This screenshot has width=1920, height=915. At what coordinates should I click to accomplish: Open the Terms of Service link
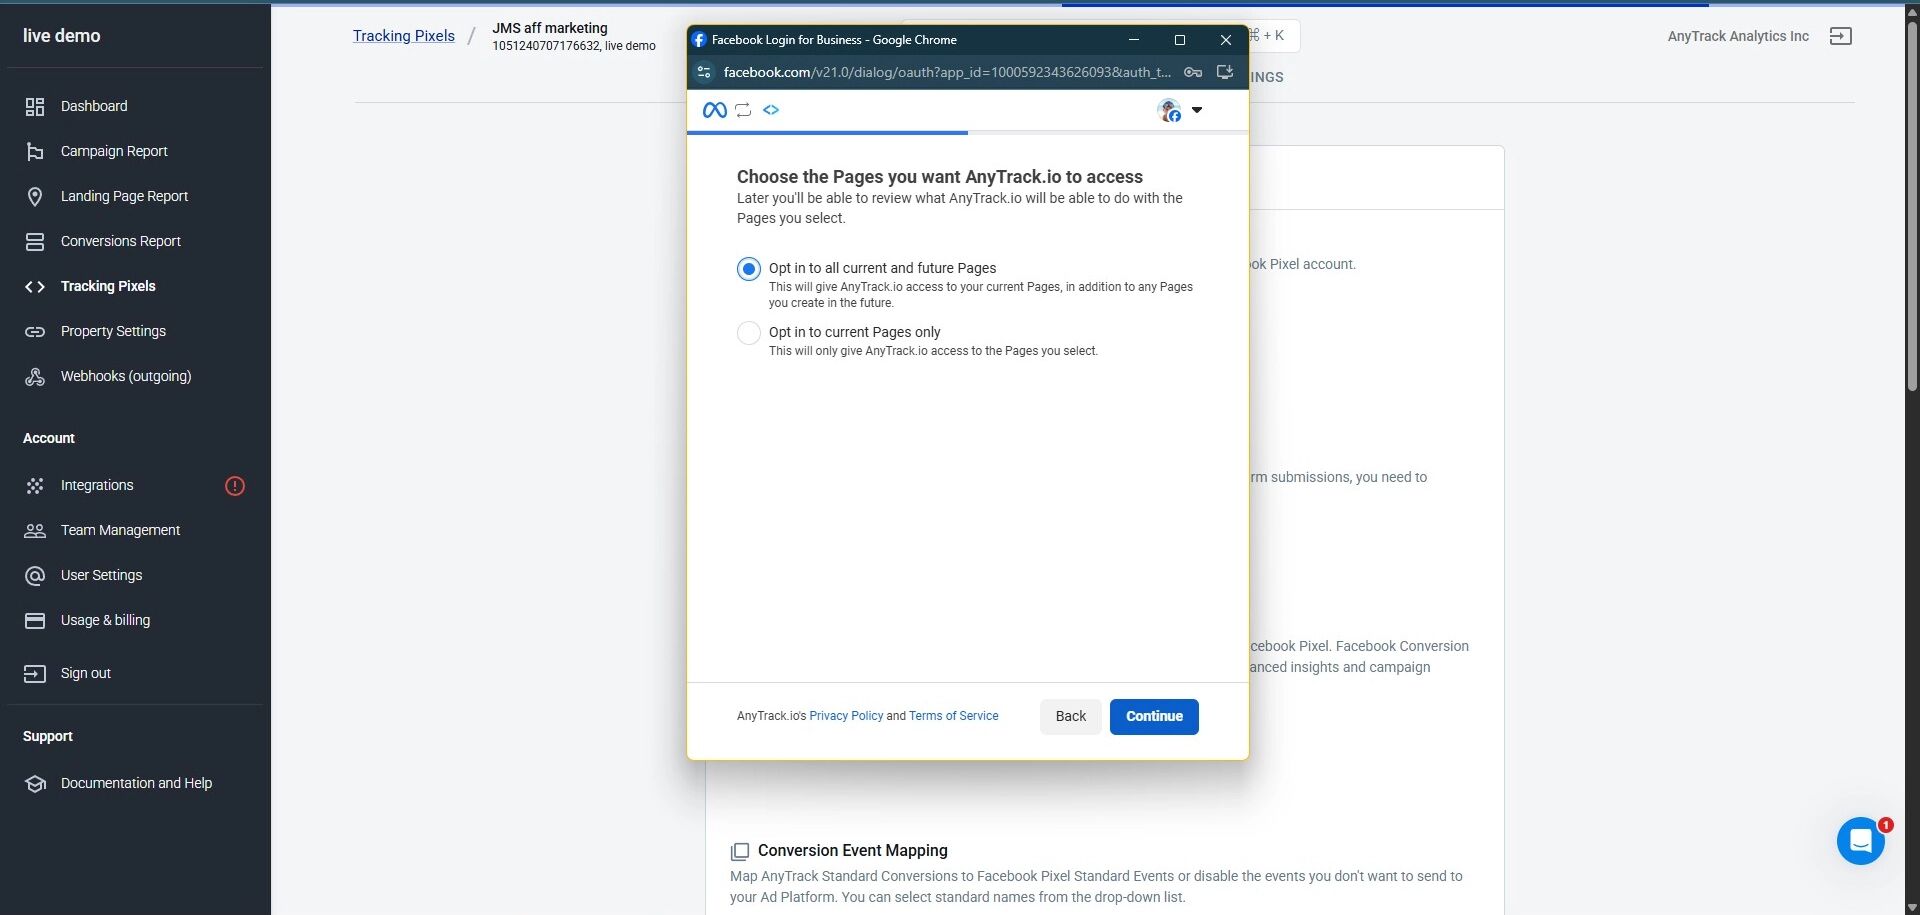pyautogui.click(x=954, y=716)
